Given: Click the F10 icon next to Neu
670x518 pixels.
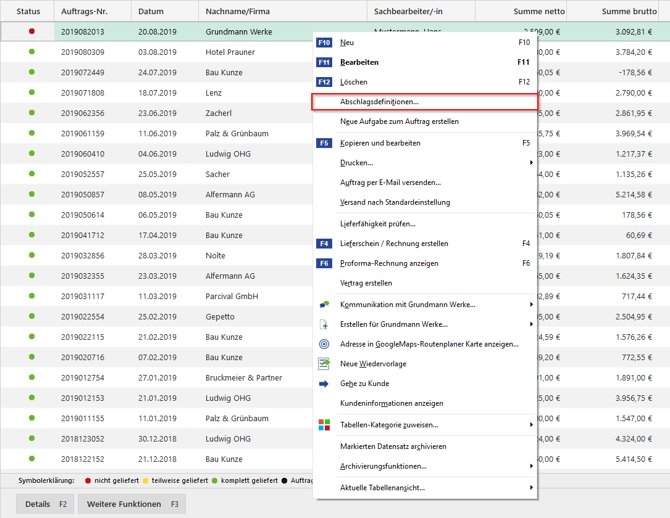Looking at the screenshot, I should (x=324, y=42).
